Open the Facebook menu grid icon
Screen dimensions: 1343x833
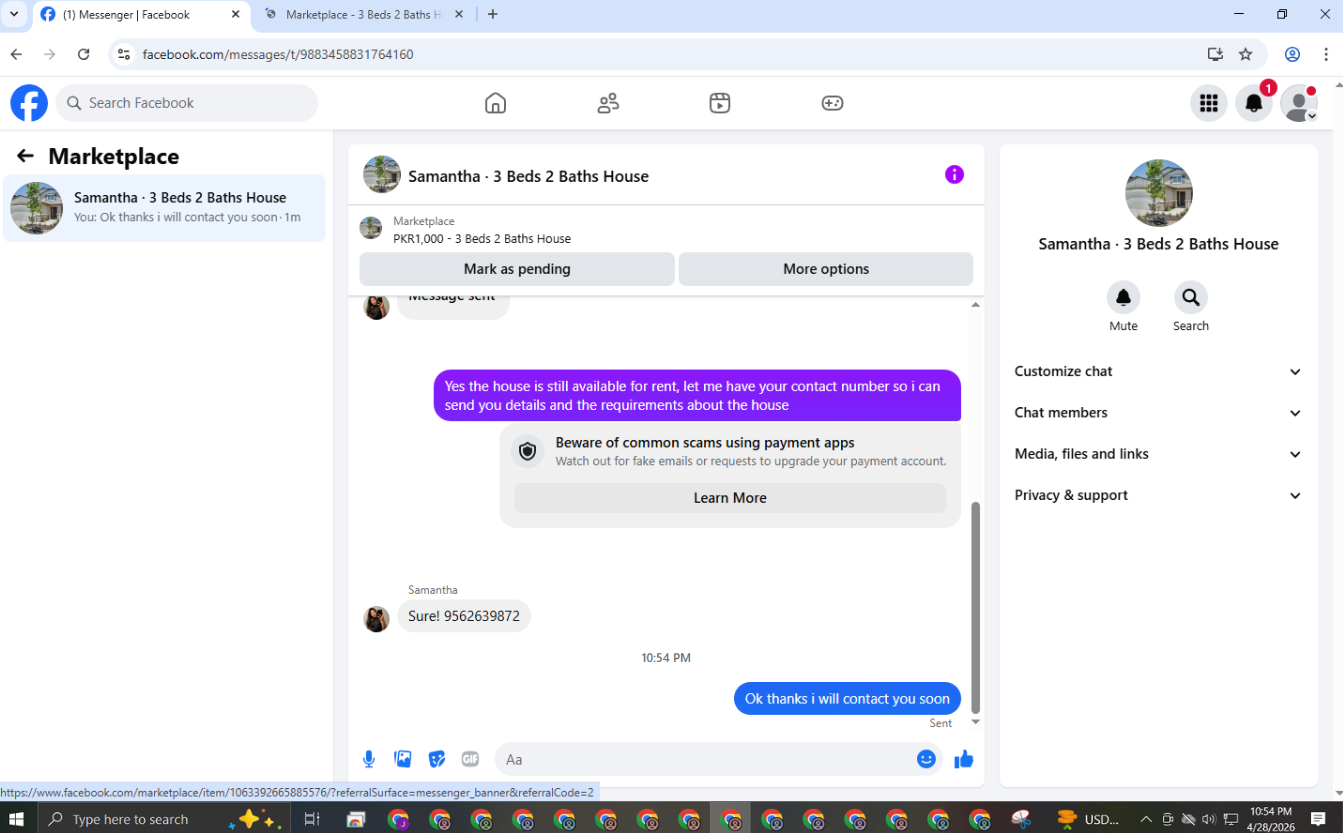pos(1208,103)
